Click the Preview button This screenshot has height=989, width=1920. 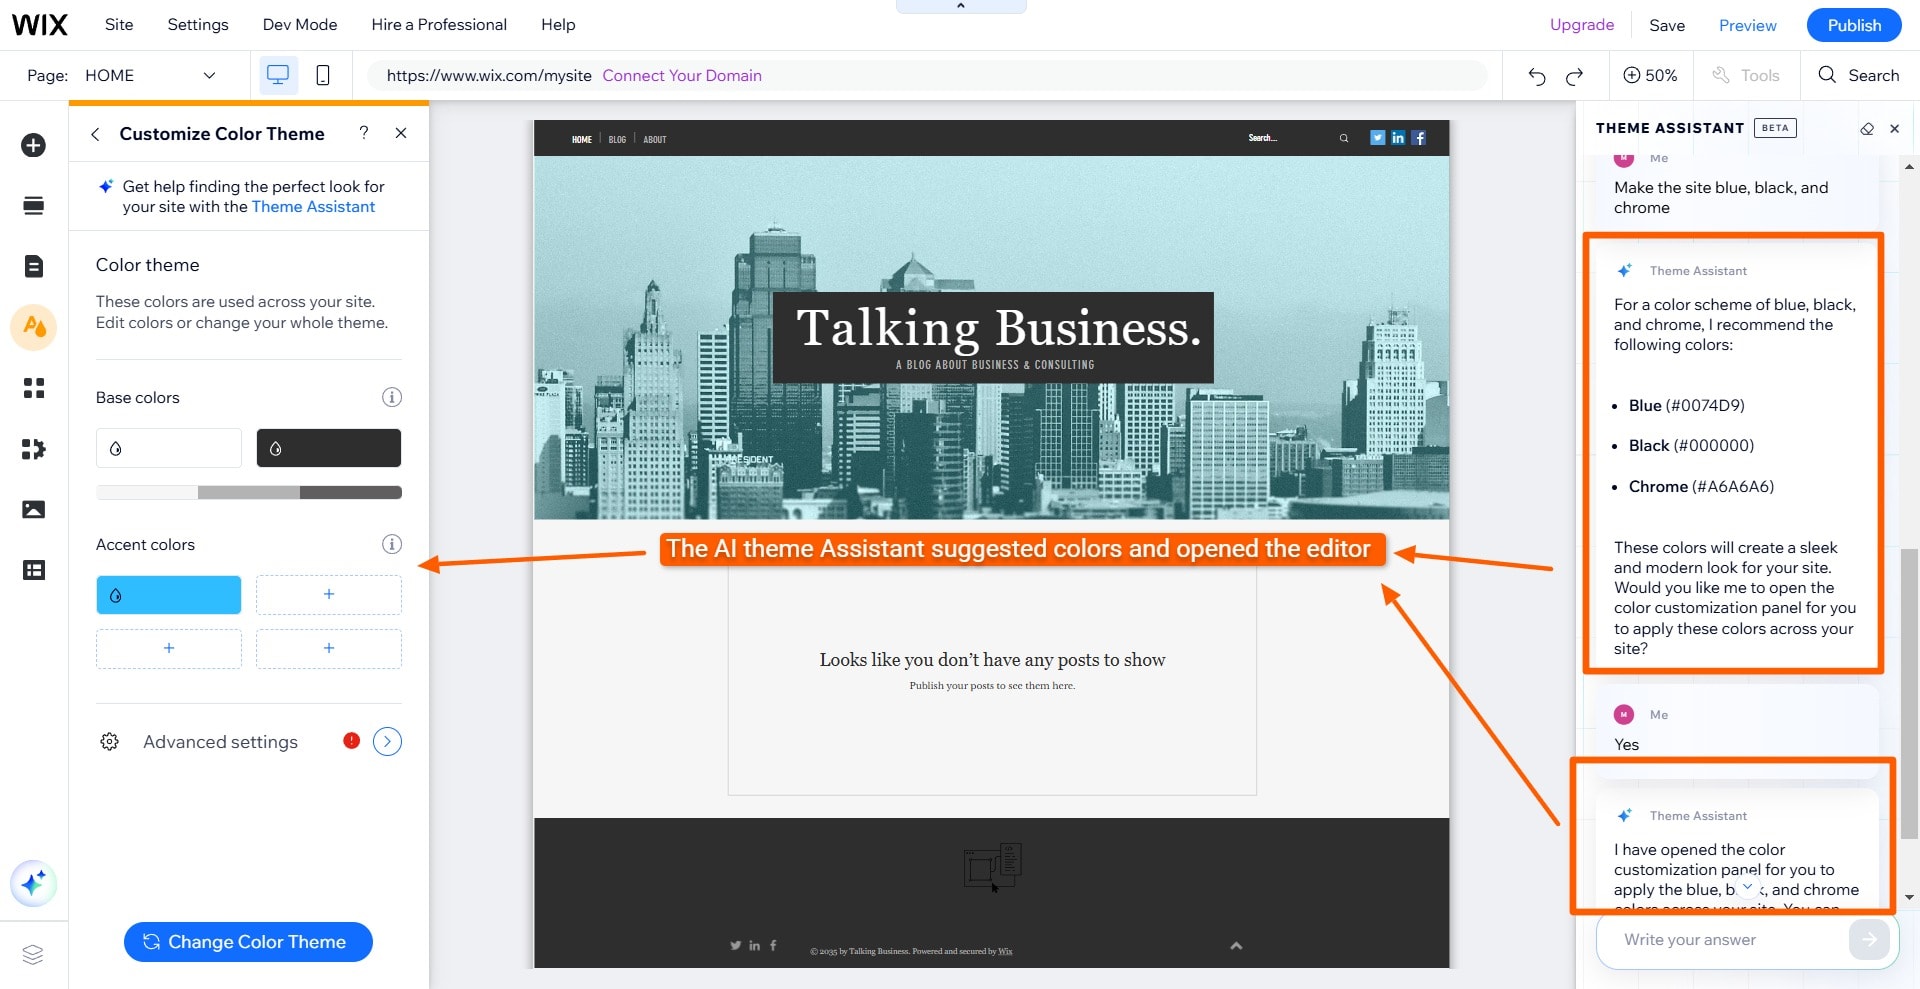tap(1748, 26)
